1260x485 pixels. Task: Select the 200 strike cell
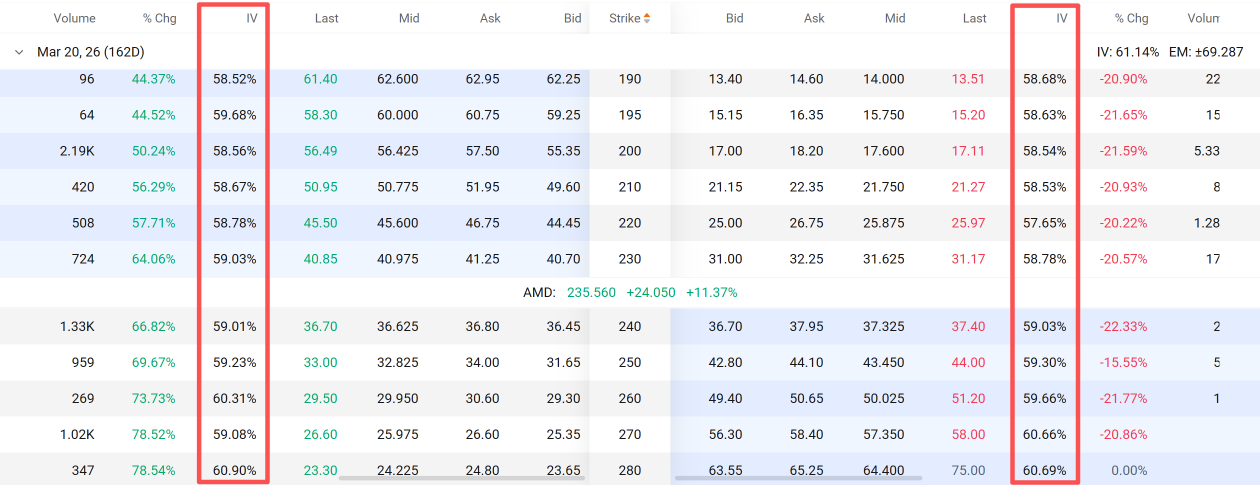click(629, 151)
